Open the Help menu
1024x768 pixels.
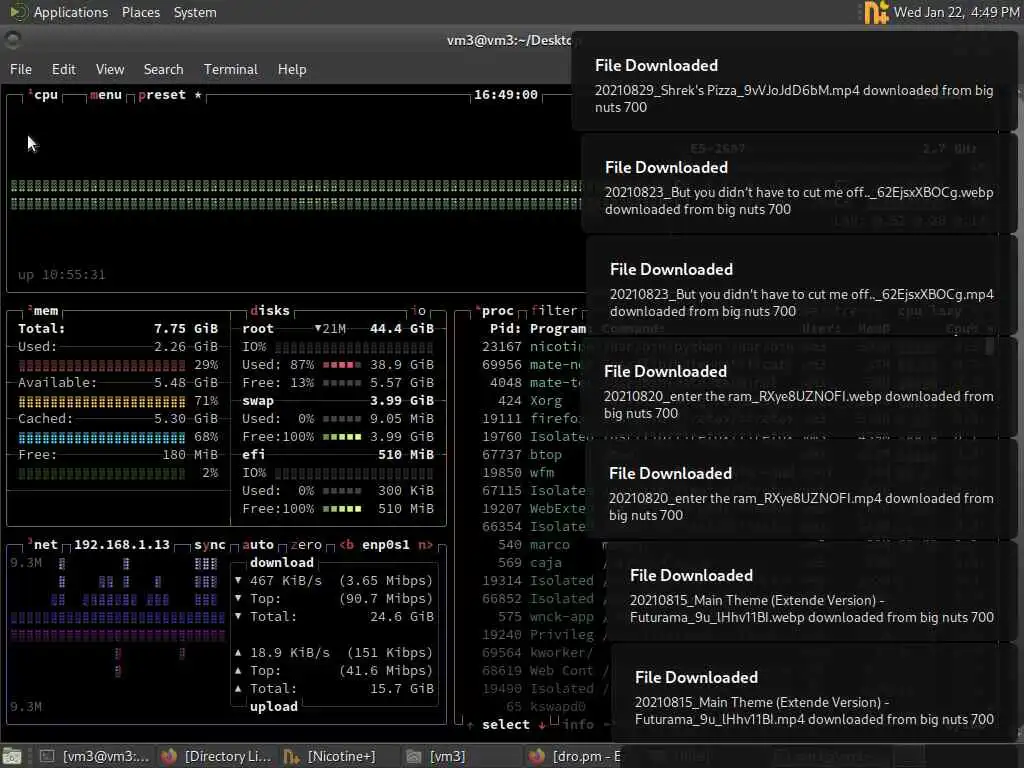click(292, 69)
